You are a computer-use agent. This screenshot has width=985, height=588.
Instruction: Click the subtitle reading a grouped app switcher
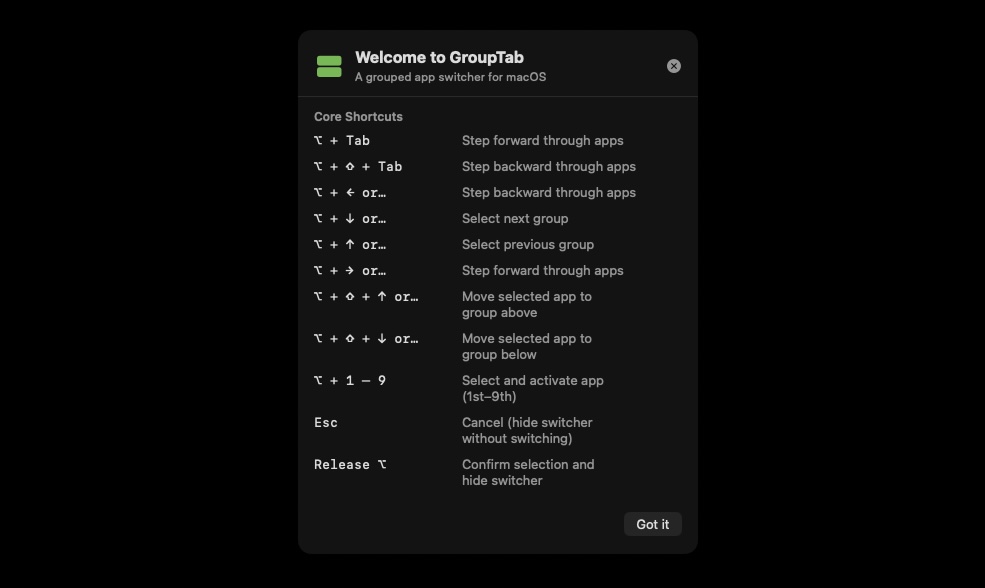pos(450,76)
